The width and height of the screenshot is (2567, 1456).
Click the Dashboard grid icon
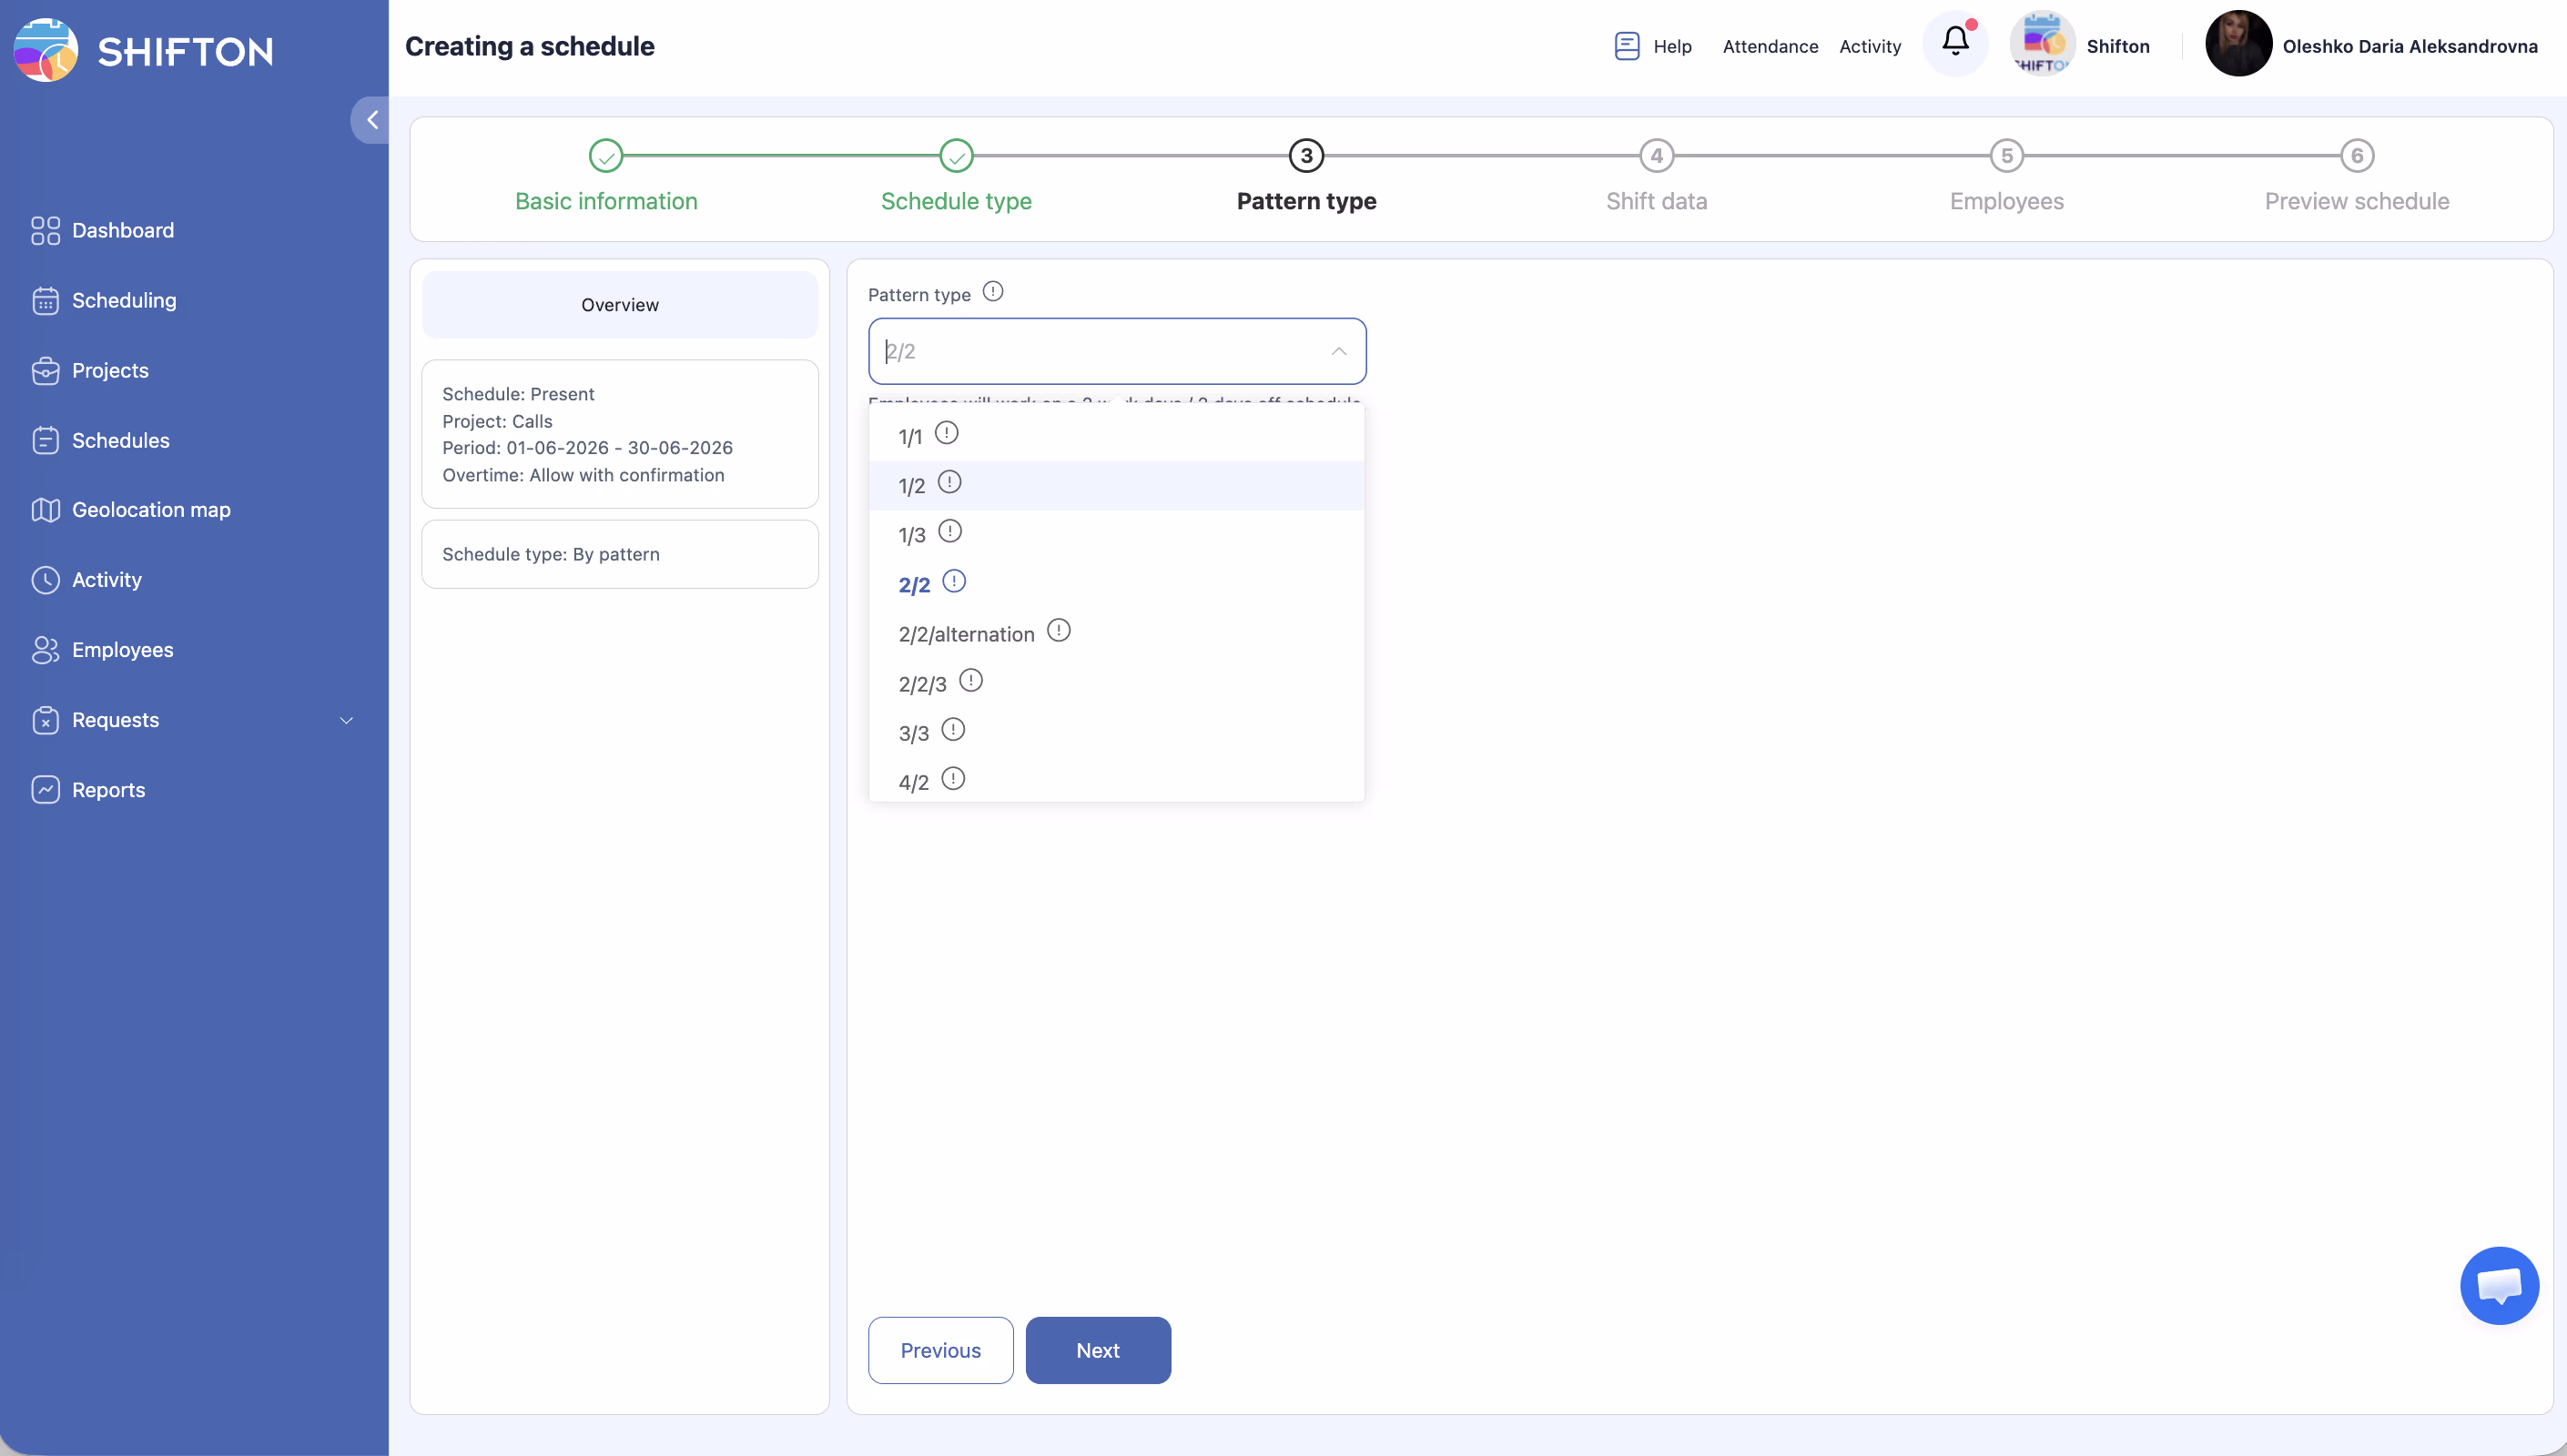45,230
